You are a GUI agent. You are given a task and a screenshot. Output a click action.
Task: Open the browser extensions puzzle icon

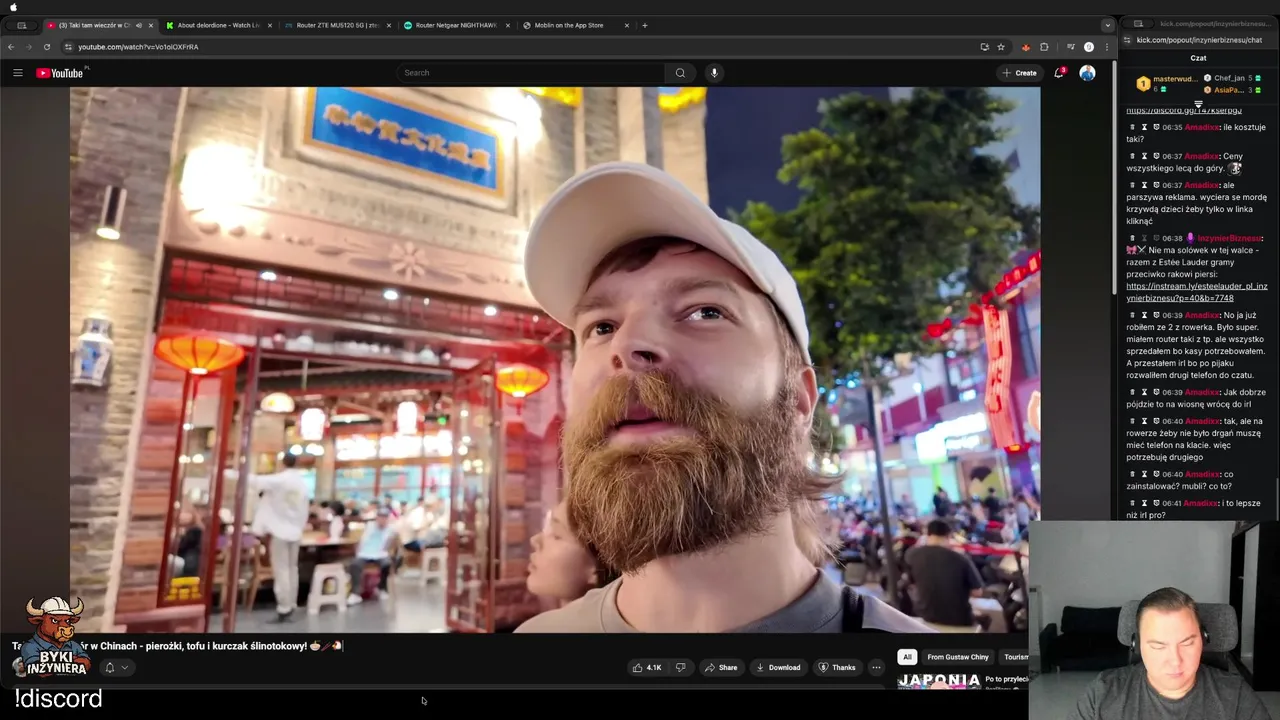click(1044, 47)
